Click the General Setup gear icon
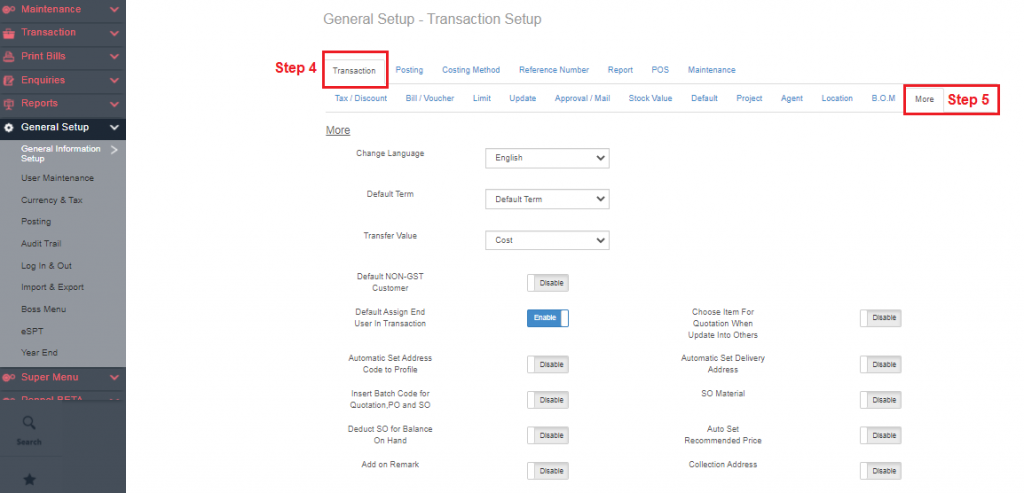The height and width of the screenshot is (493, 1024). 9,128
